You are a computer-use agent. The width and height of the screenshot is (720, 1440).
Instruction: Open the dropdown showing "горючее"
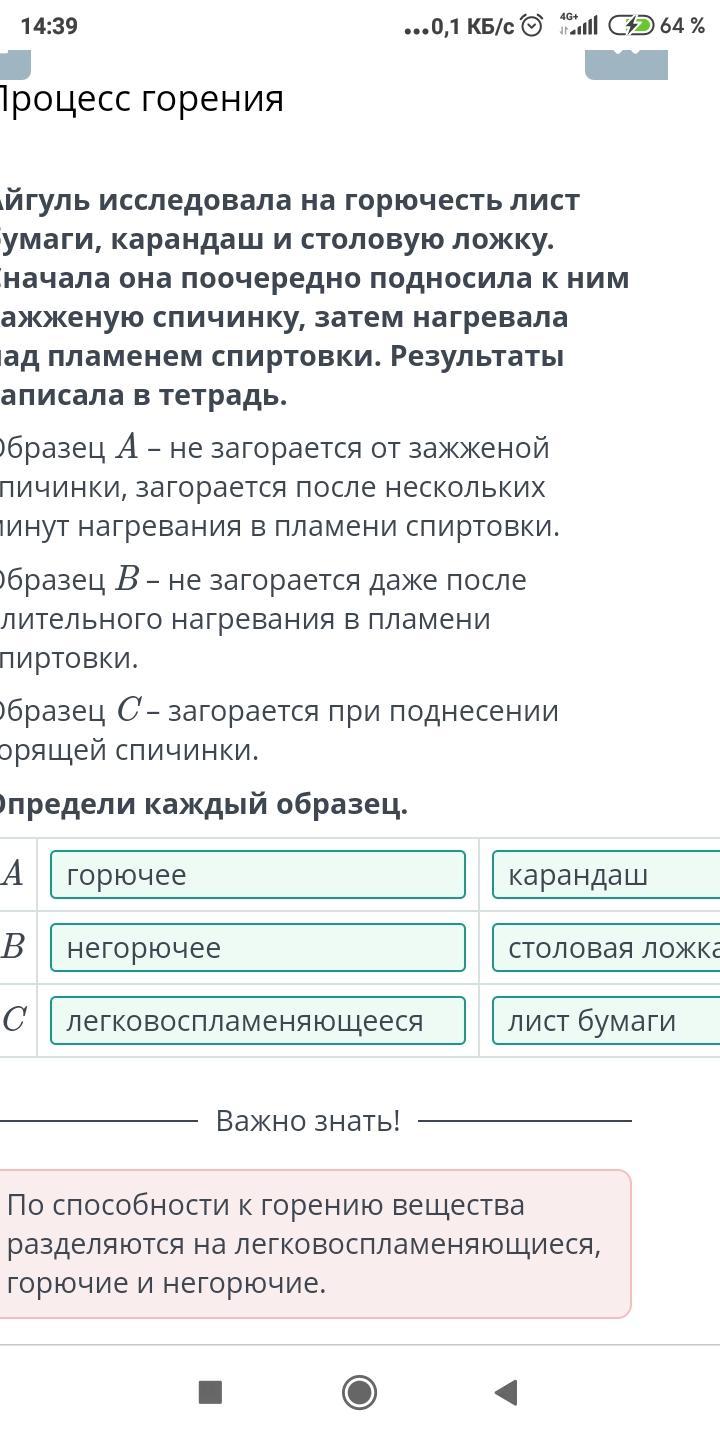[x=258, y=875]
